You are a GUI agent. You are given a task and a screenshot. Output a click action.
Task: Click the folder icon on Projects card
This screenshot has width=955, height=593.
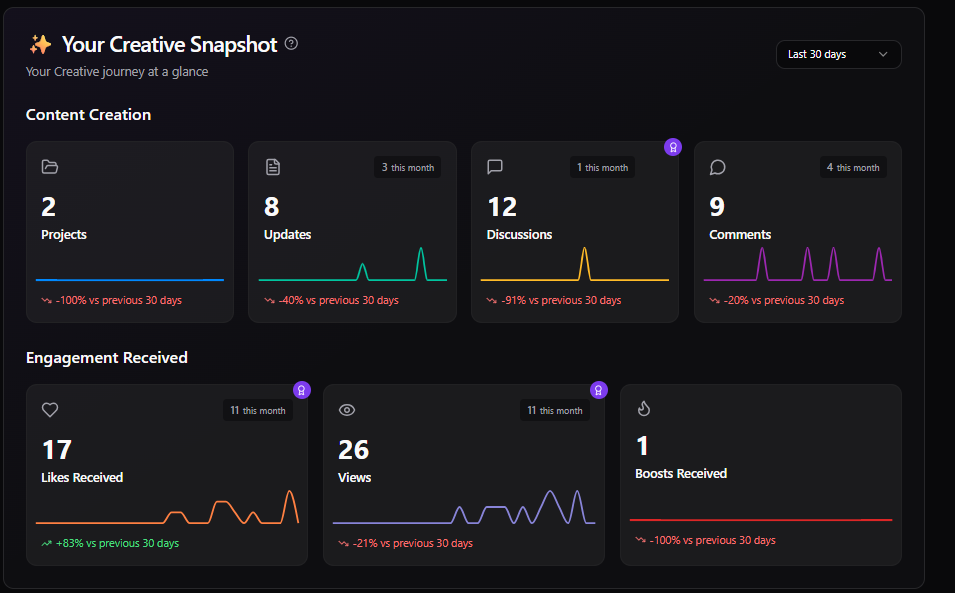[x=50, y=167]
